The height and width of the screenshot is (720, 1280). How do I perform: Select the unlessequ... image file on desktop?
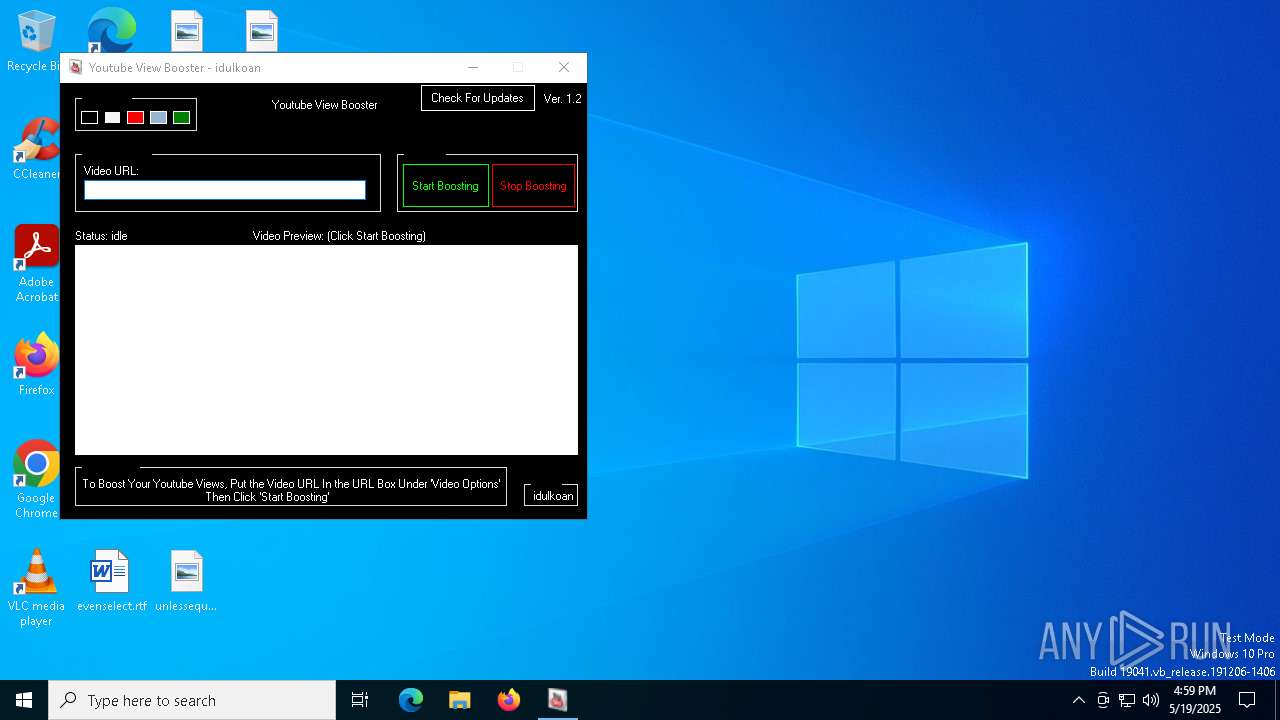(x=186, y=581)
